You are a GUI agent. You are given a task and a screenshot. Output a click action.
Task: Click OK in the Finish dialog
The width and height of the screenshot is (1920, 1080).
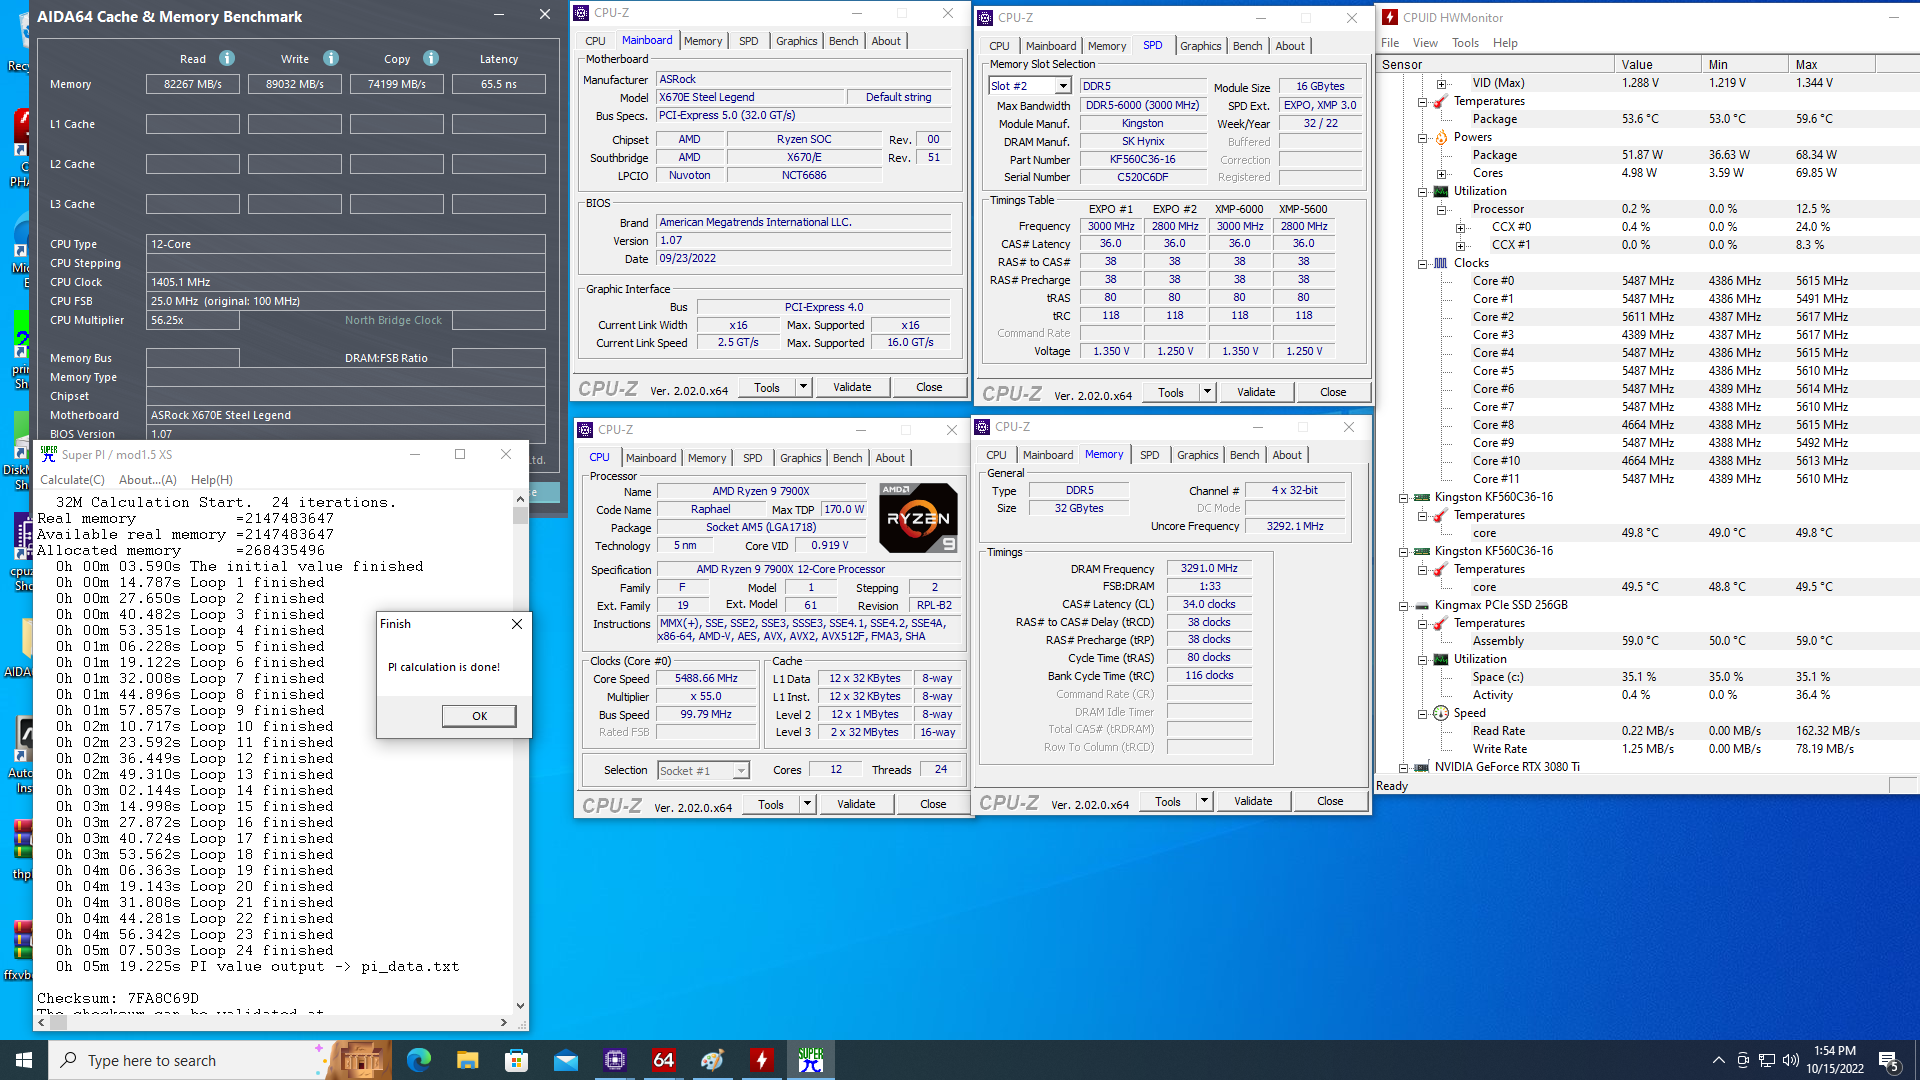click(x=479, y=716)
